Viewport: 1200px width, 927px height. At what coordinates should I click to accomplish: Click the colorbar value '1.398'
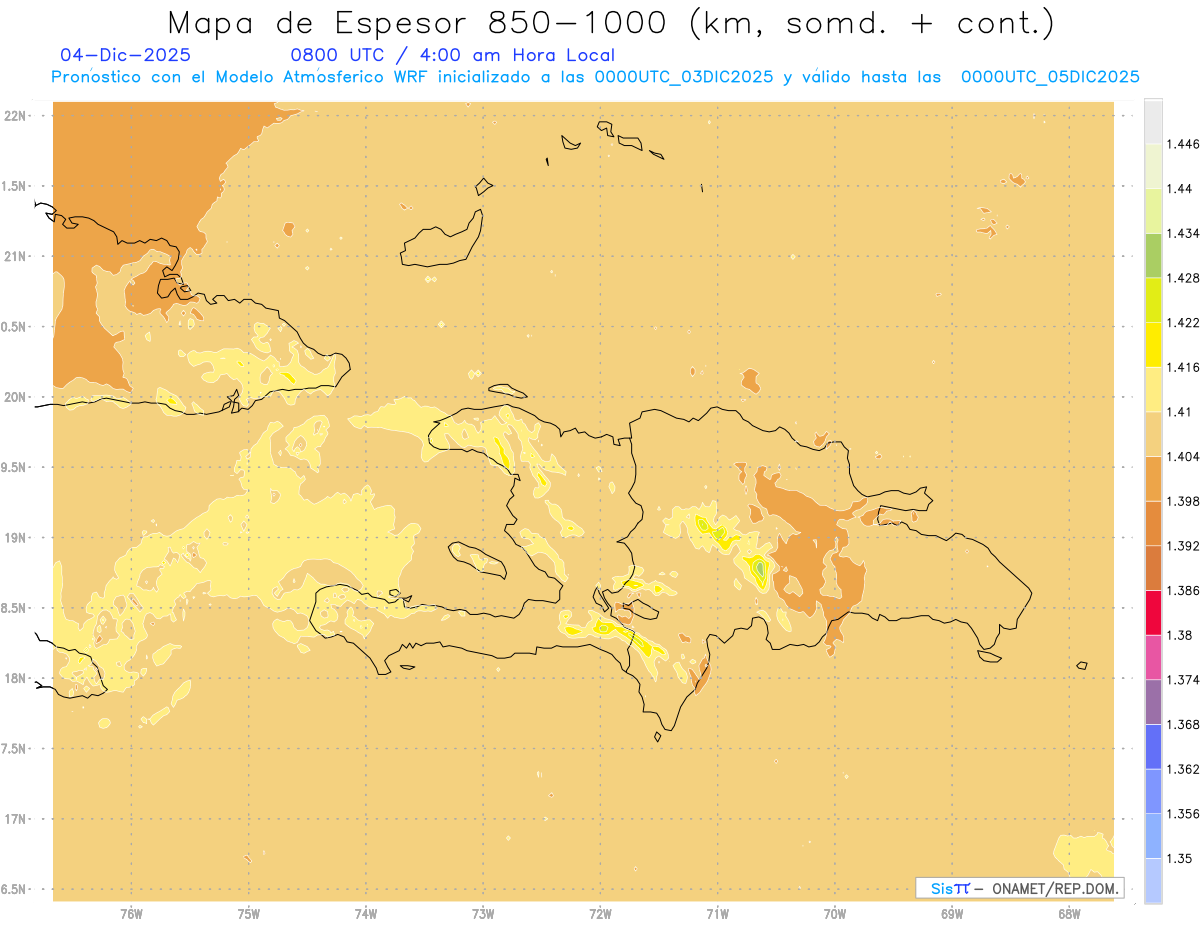pyautogui.click(x=1185, y=501)
